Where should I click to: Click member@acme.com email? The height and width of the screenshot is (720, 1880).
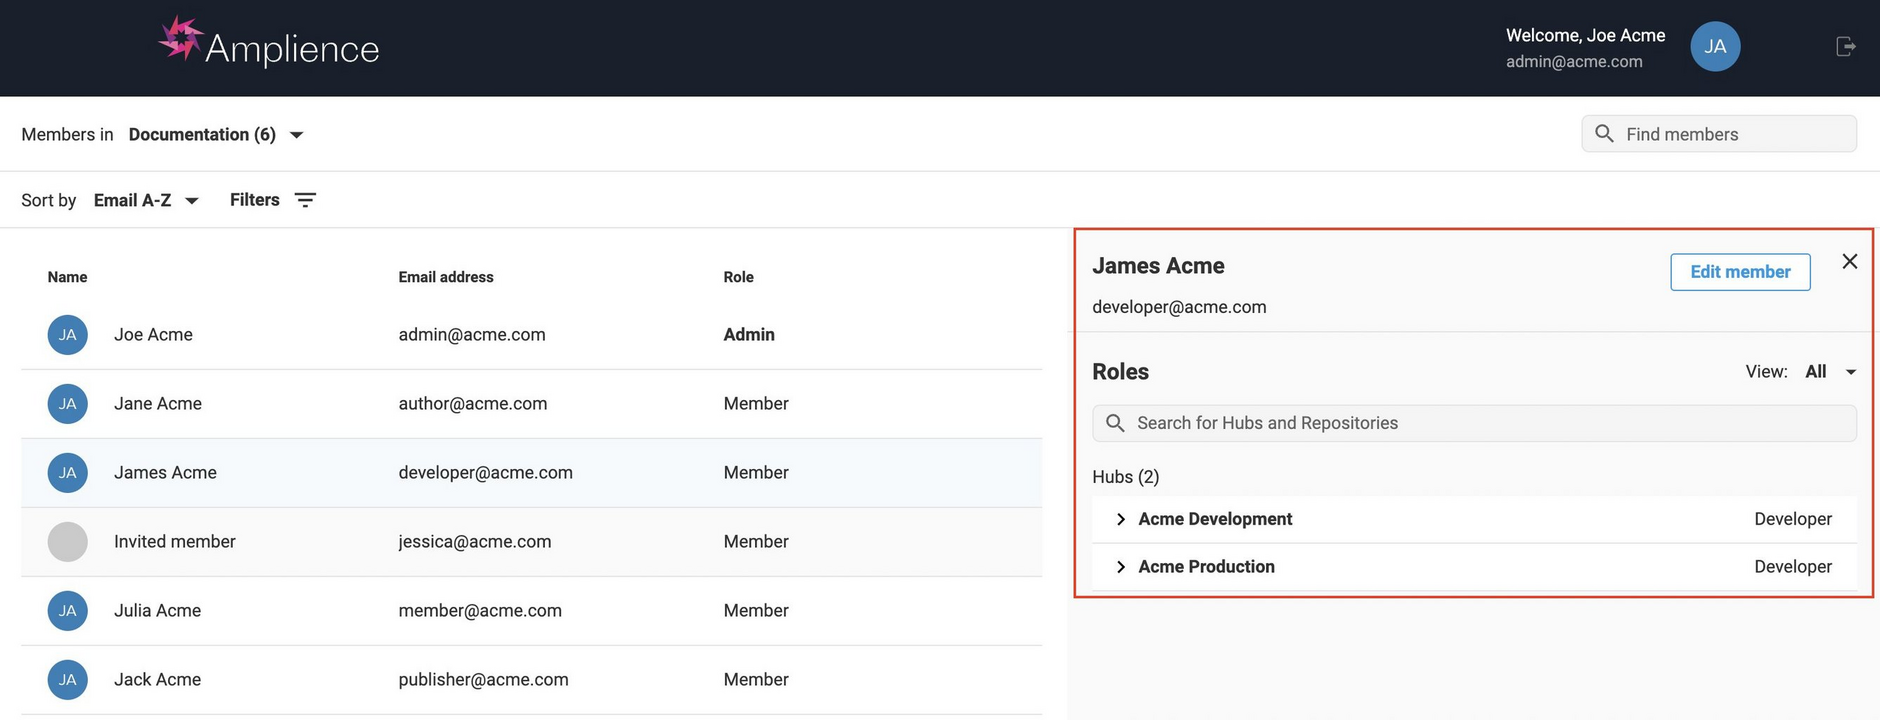tap(480, 611)
